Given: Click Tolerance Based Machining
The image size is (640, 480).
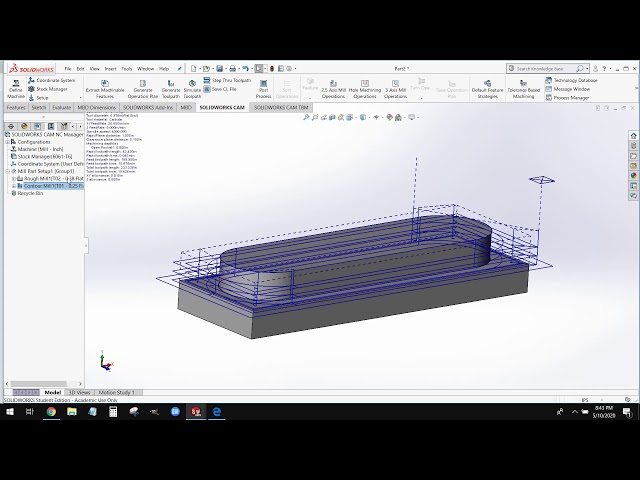Looking at the screenshot, I should pos(524,89).
